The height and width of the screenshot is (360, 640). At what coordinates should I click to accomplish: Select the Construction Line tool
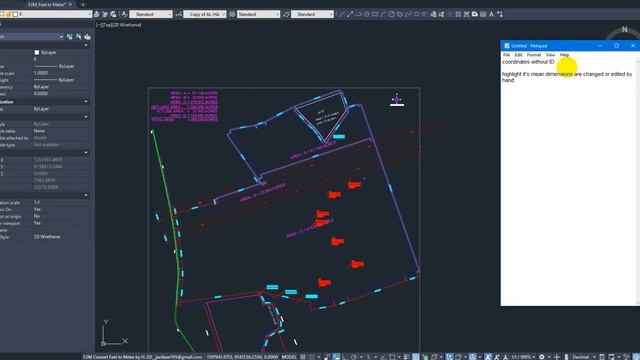[350, 14]
